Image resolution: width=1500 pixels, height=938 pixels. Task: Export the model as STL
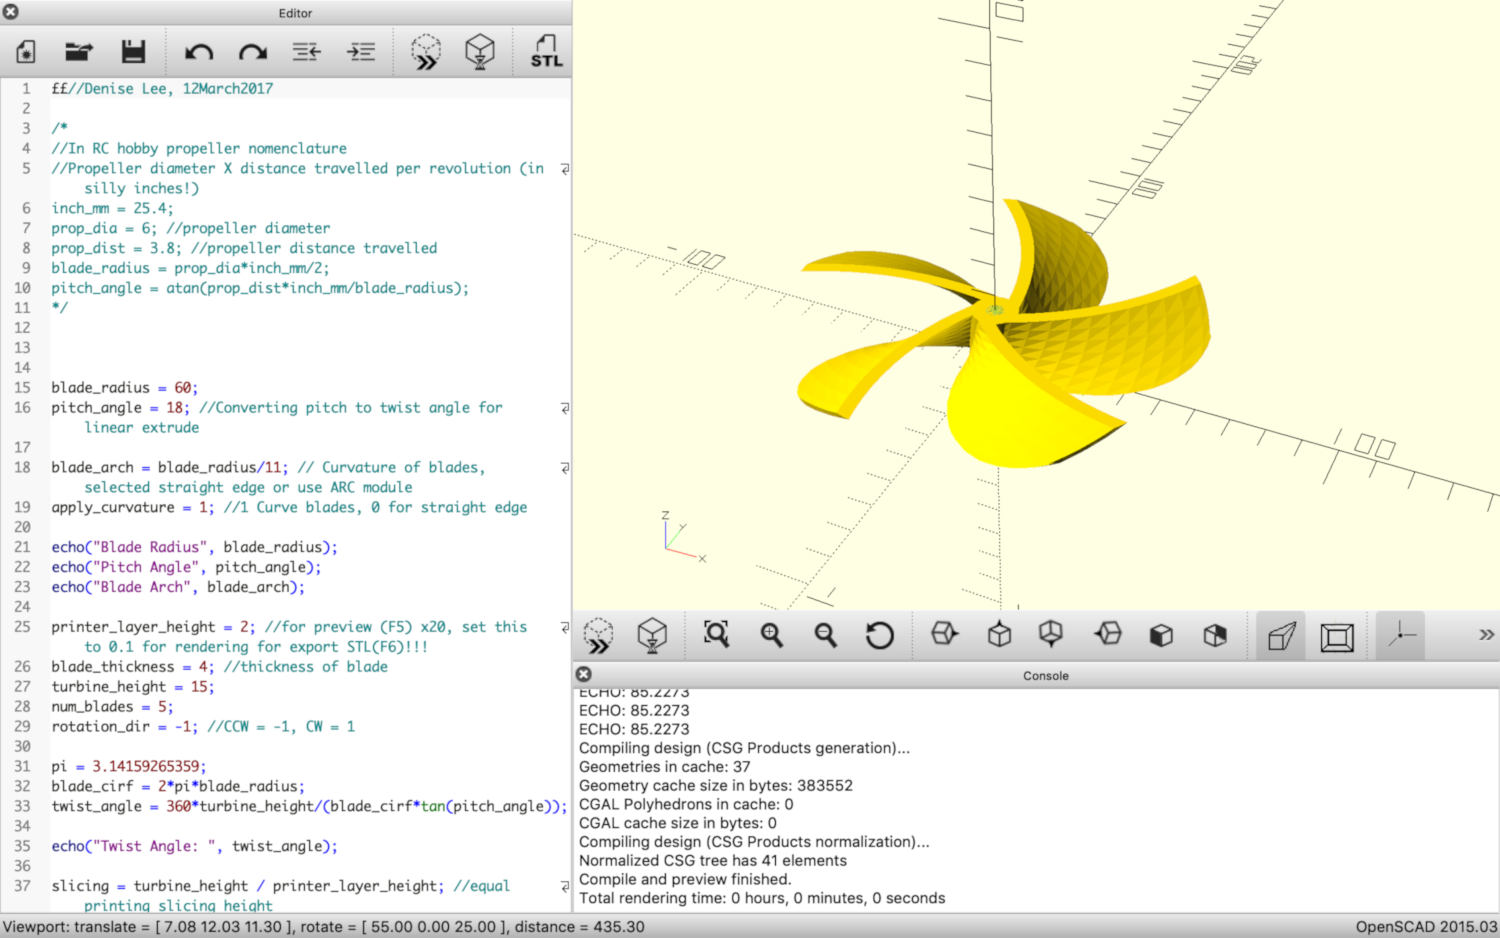(546, 52)
